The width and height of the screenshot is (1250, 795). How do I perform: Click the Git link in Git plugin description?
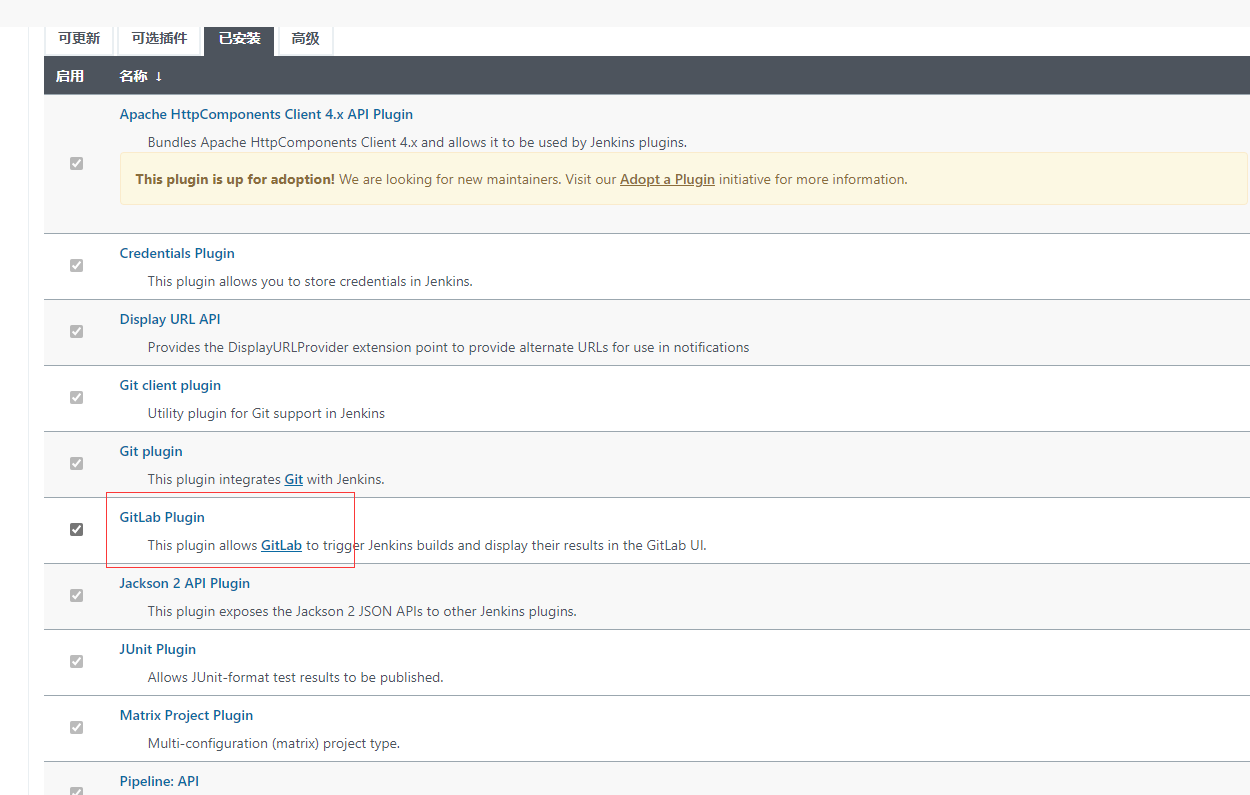[294, 479]
